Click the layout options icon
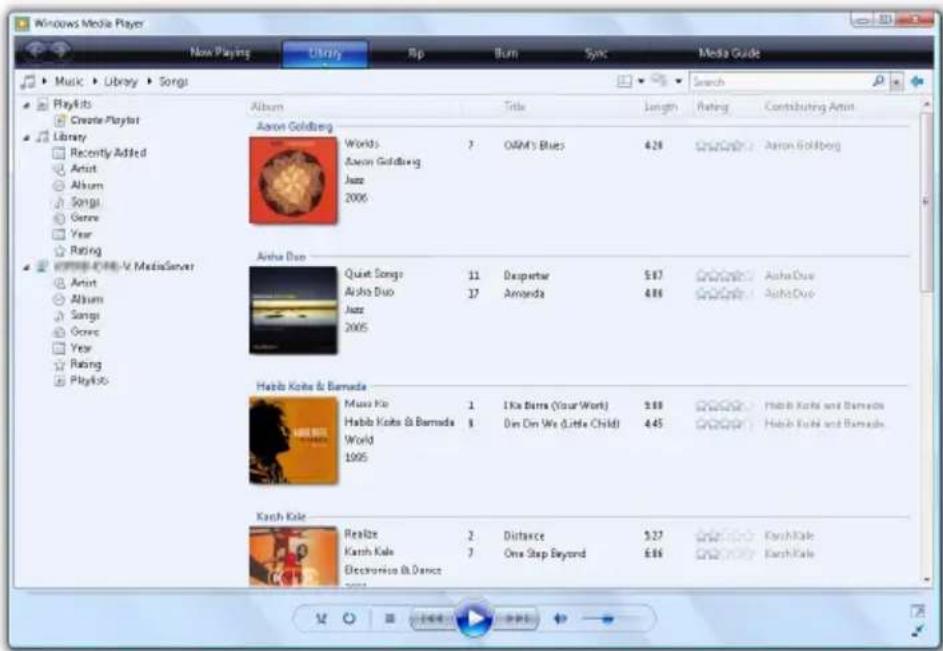The image size is (943, 651). (x=624, y=81)
